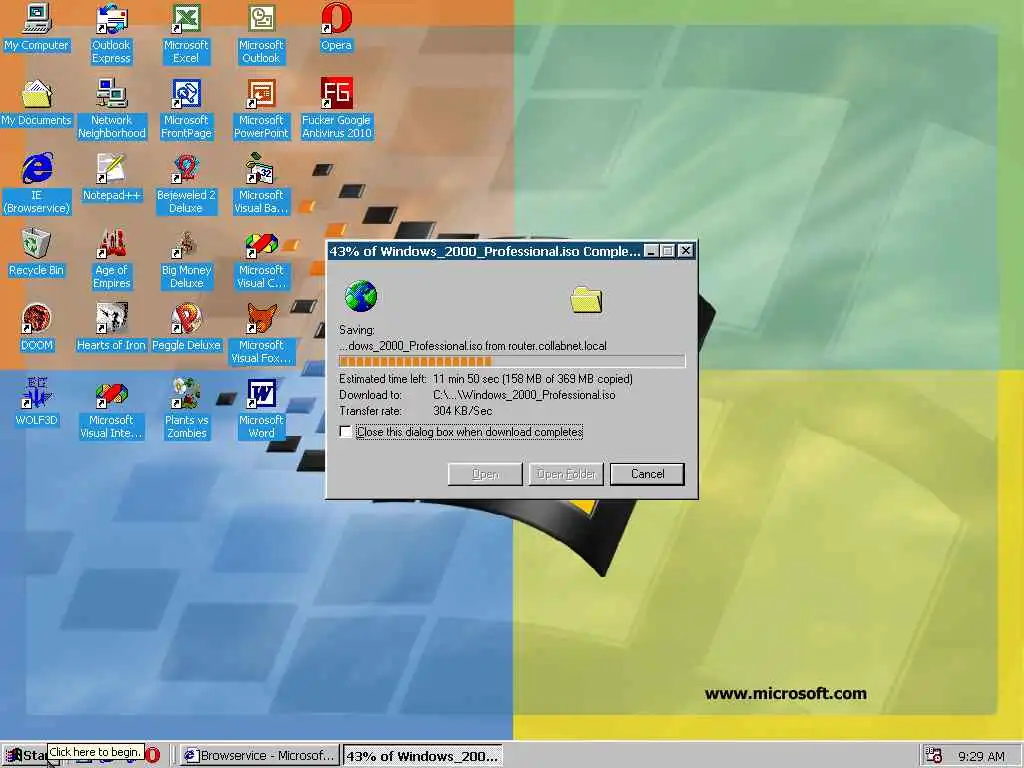The image size is (1024, 768).
Task: Click the download progress bar
Action: click(512, 362)
